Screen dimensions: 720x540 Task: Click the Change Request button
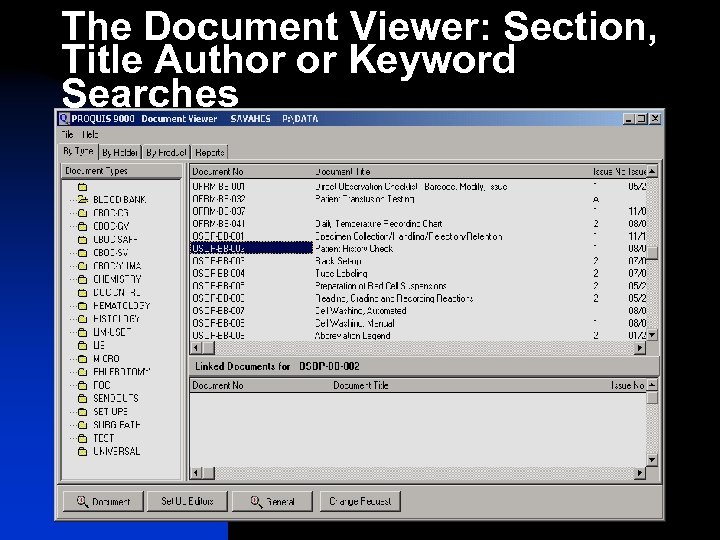pos(360,501)
